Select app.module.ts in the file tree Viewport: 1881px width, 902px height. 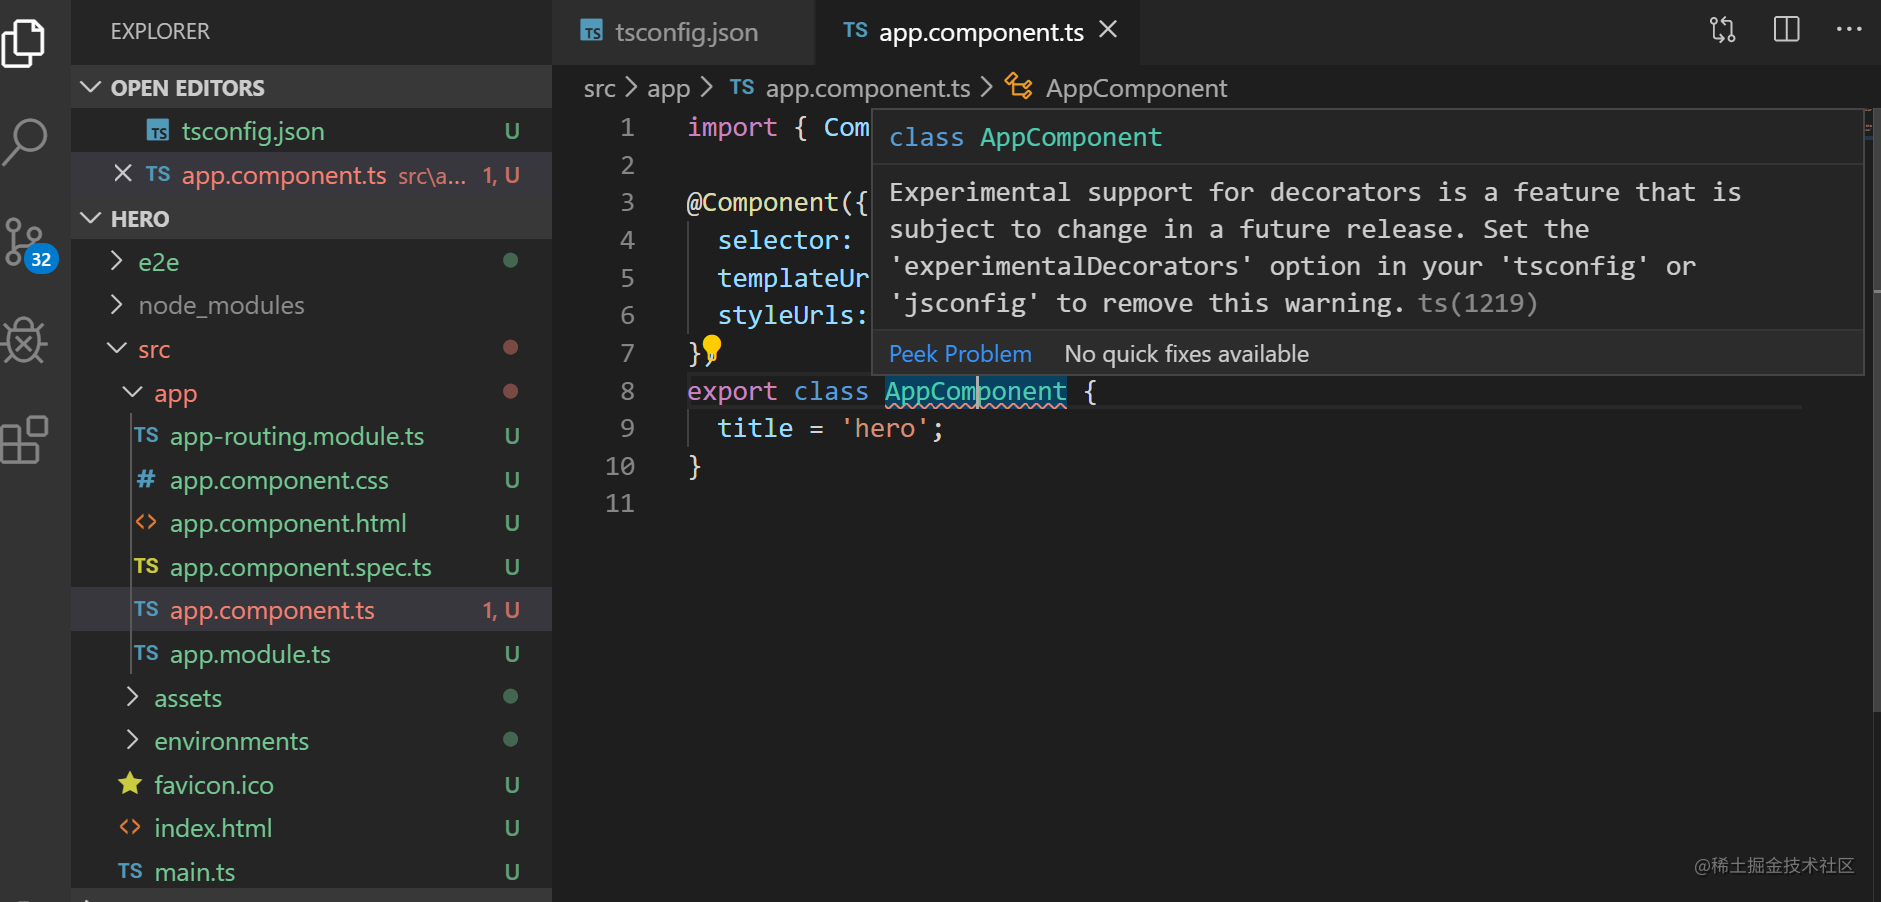point(251,654)
